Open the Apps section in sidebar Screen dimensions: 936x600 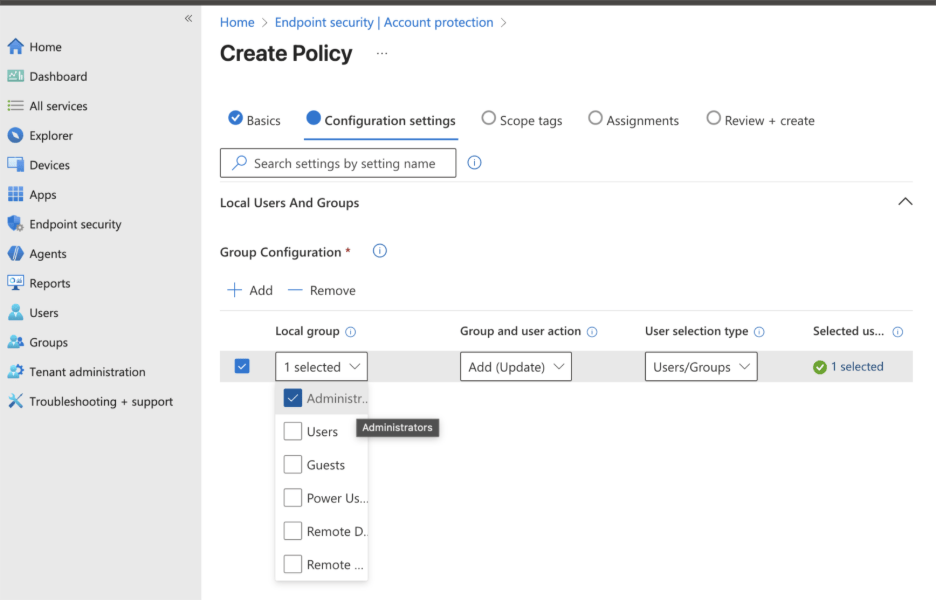tap(44, 194)
